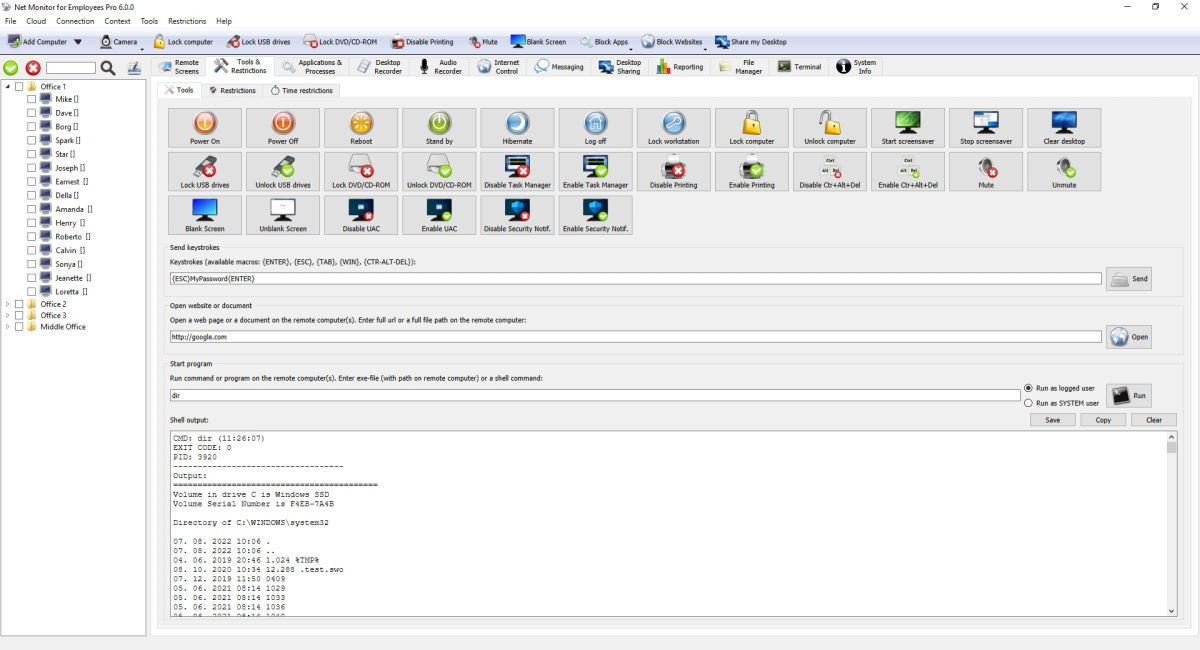1200x650 pixels.
Task: Select the Run as SYSTEM user radio button
Action: coord(1028,403)
